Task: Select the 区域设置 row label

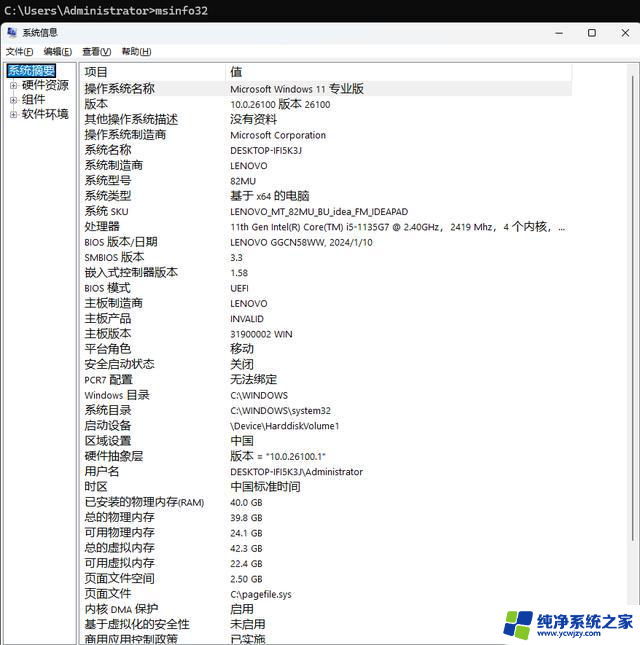Action: coord(108,441)
